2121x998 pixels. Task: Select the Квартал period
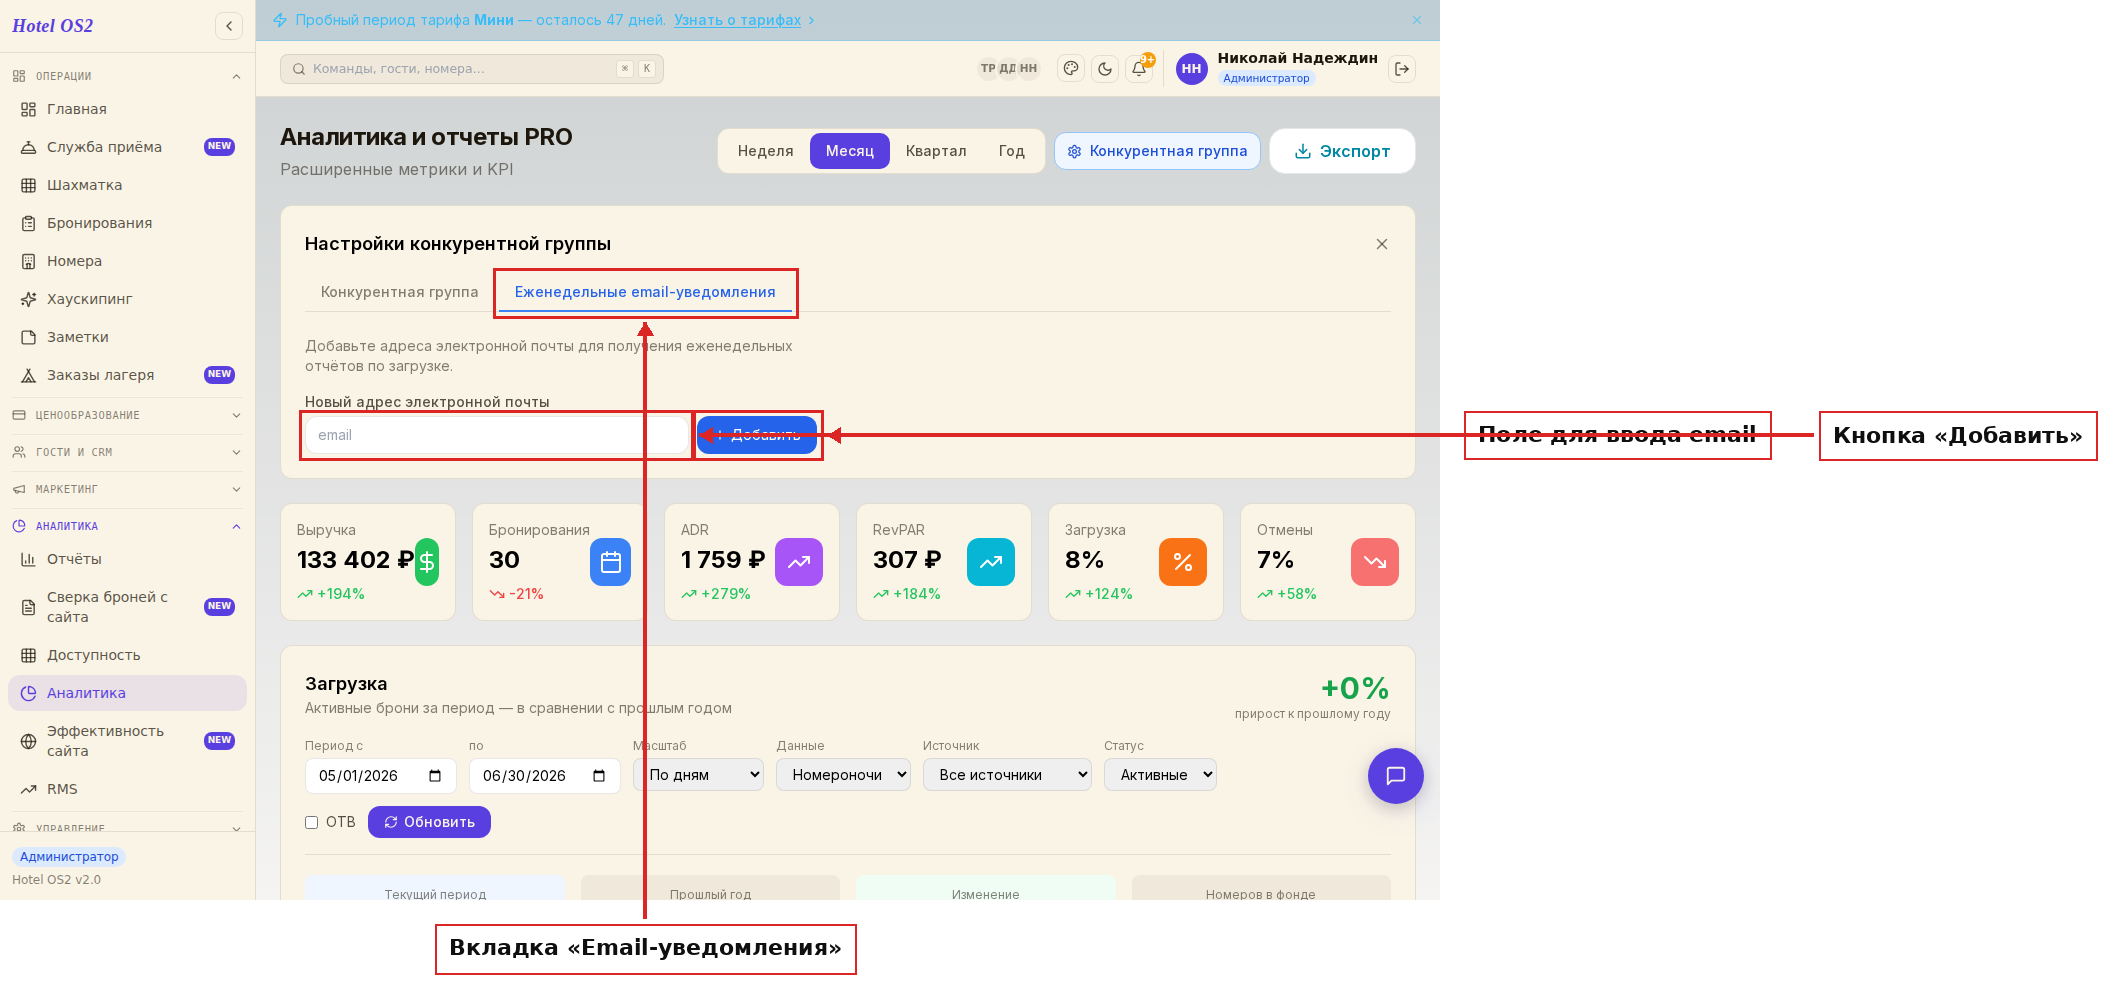(x=936, y=151)
